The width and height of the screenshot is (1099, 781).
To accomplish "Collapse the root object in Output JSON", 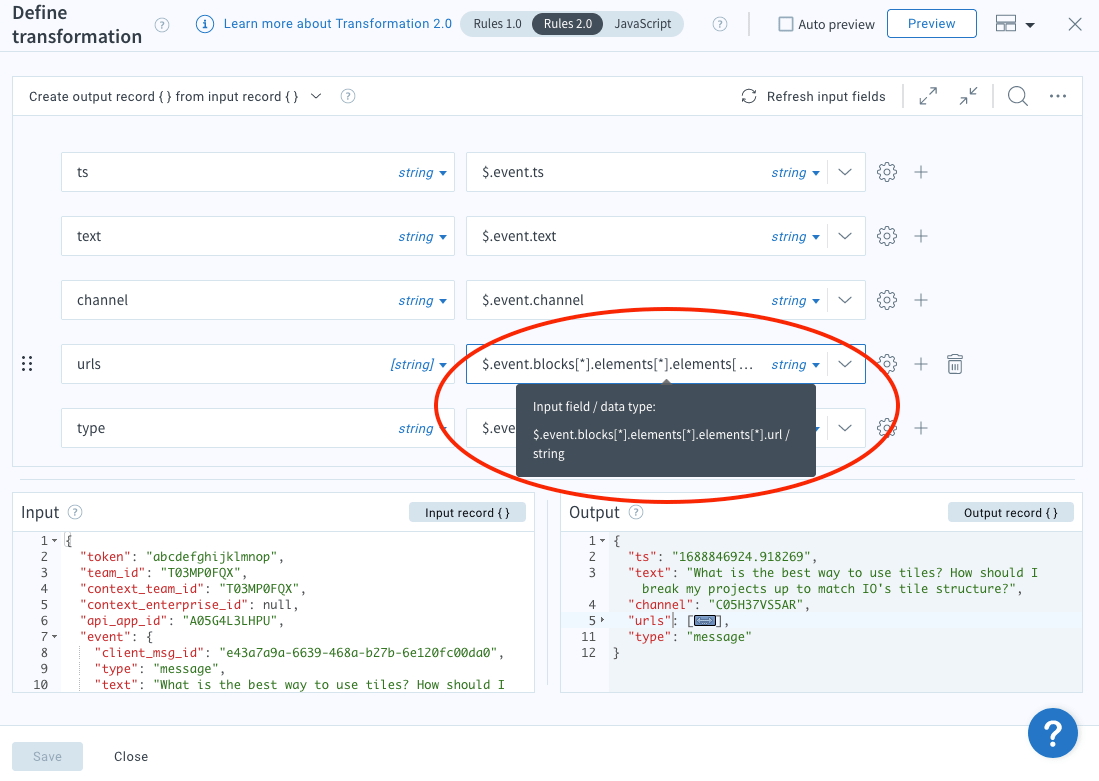I will [x=602, y=541].
